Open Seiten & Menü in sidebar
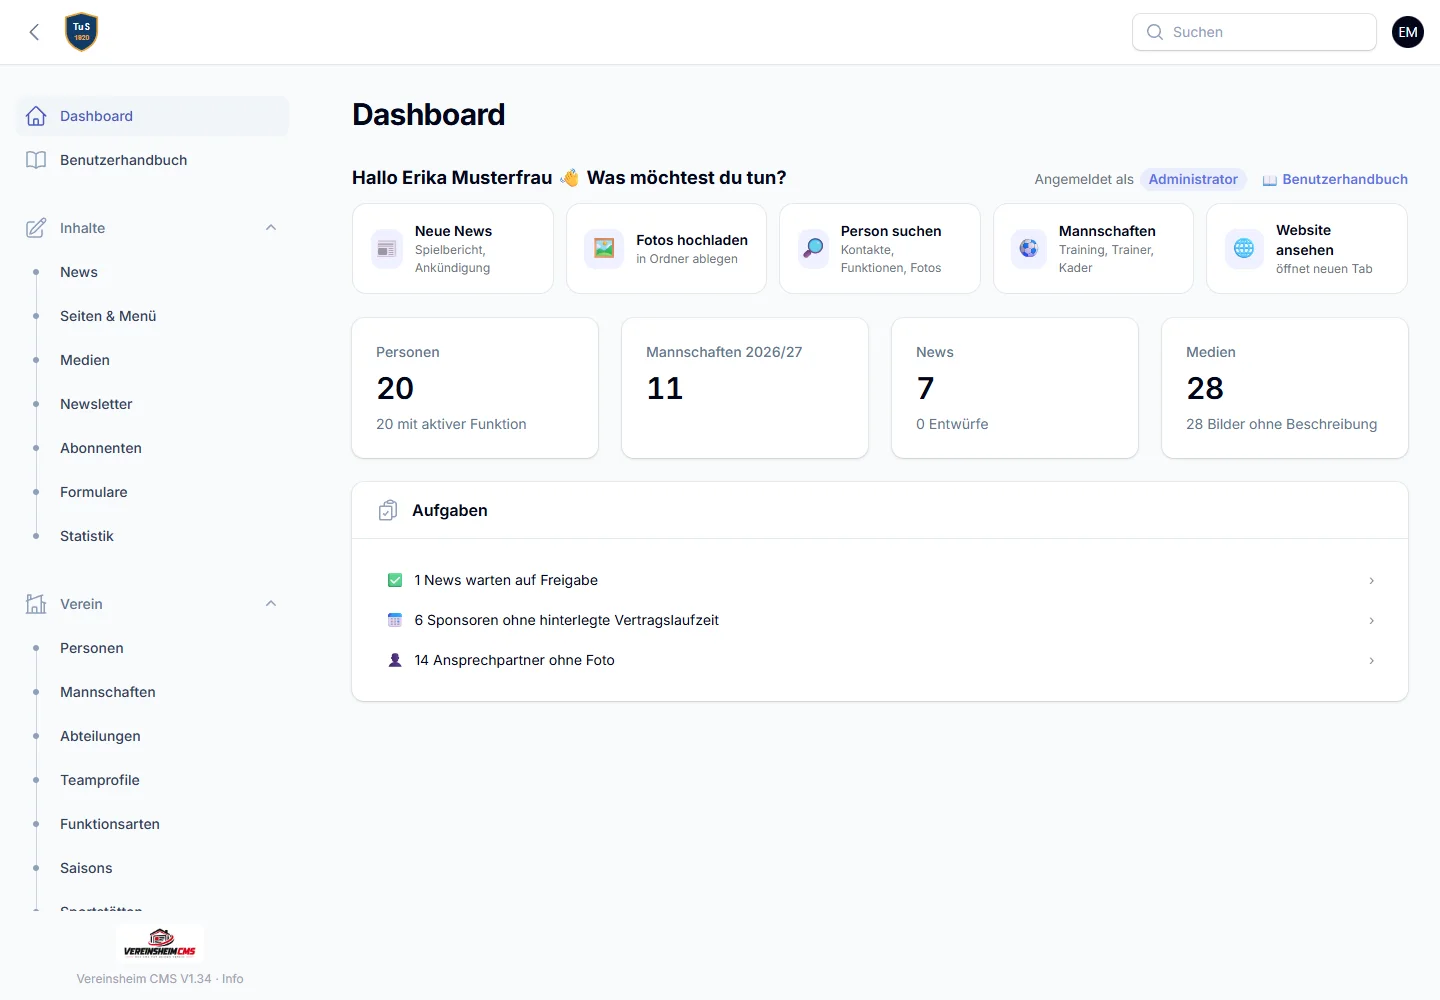The height and width of the screenshot is (1000, 1440). click(108, 316)
